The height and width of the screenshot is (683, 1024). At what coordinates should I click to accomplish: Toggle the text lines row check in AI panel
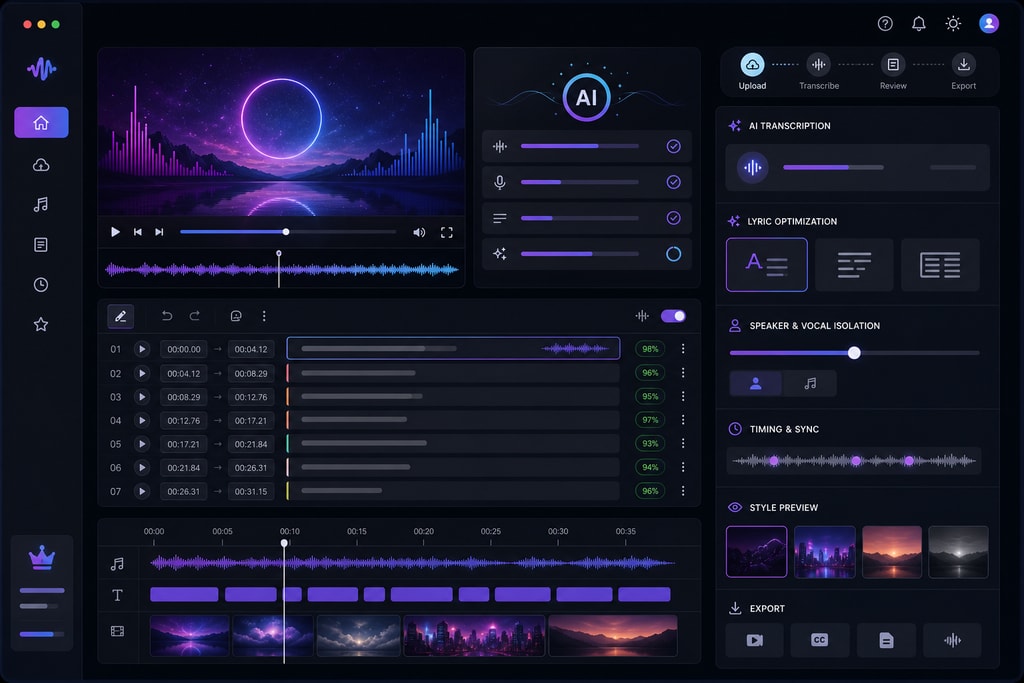[x=673, y=218]
